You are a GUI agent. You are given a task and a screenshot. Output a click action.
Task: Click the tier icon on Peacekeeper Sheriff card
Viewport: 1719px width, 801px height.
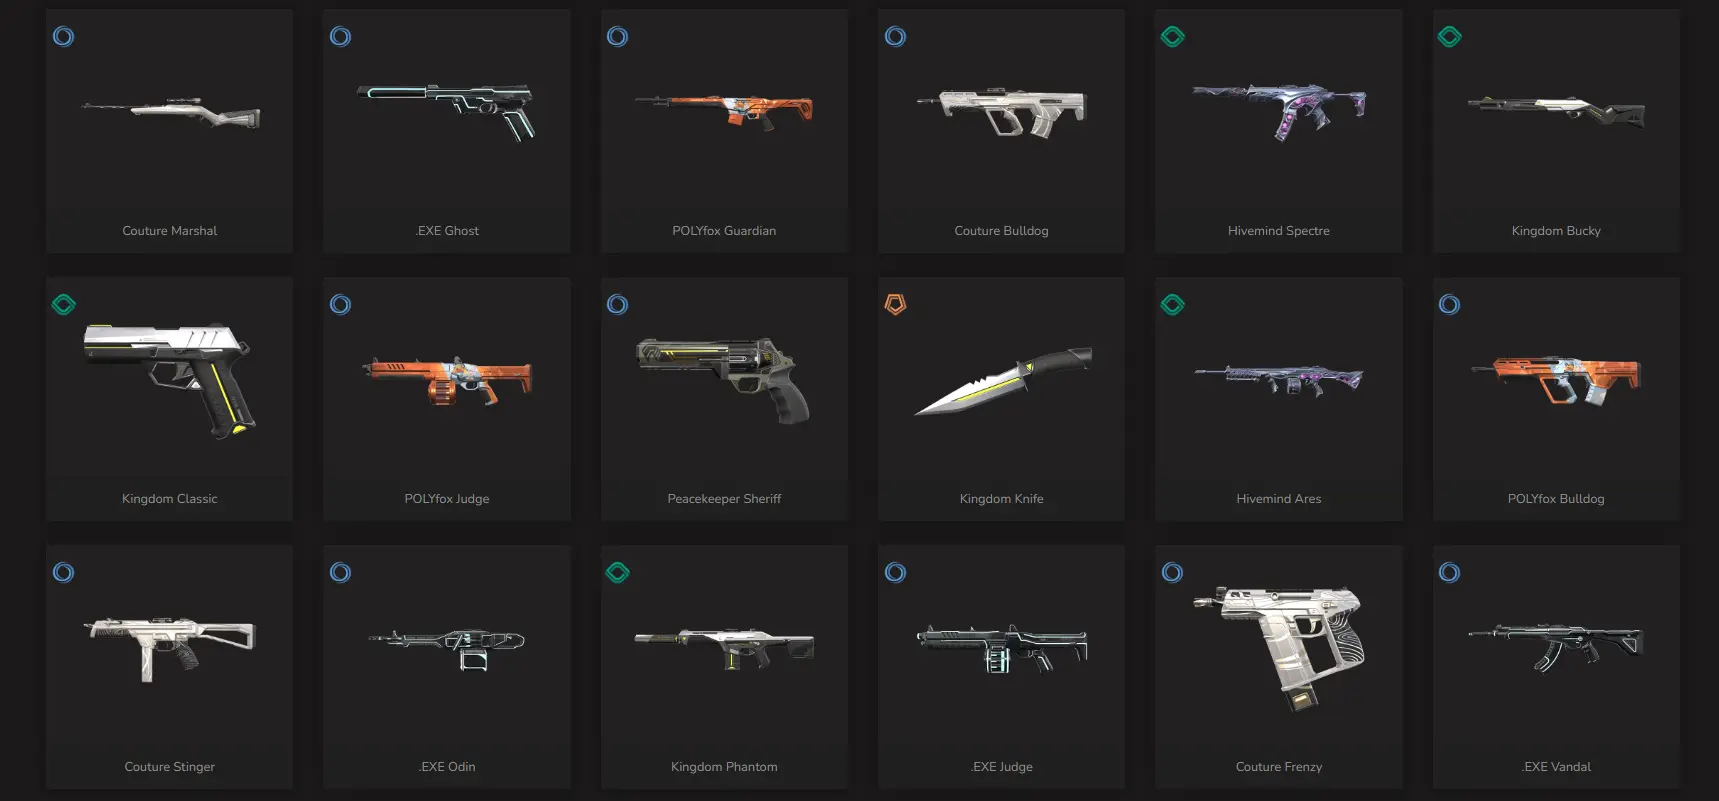pos(617,305)
